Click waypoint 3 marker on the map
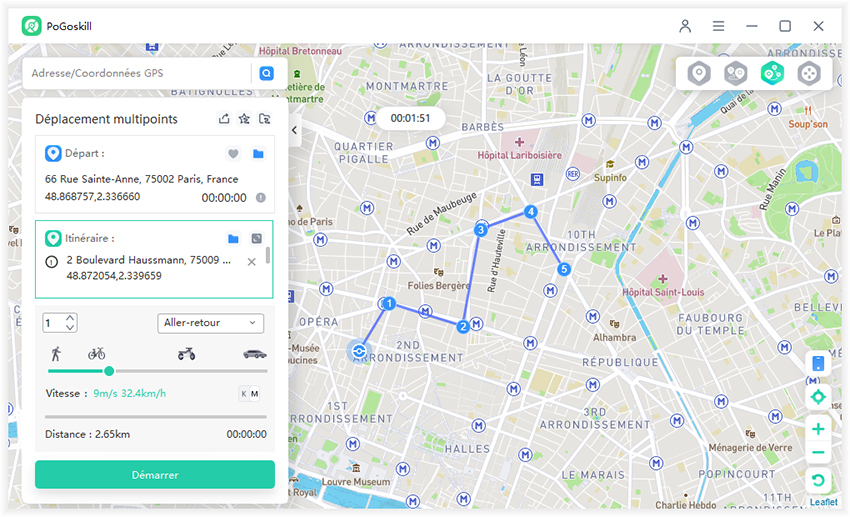The image size is (850, 517). pyautogui.click(x=480, y=230)
